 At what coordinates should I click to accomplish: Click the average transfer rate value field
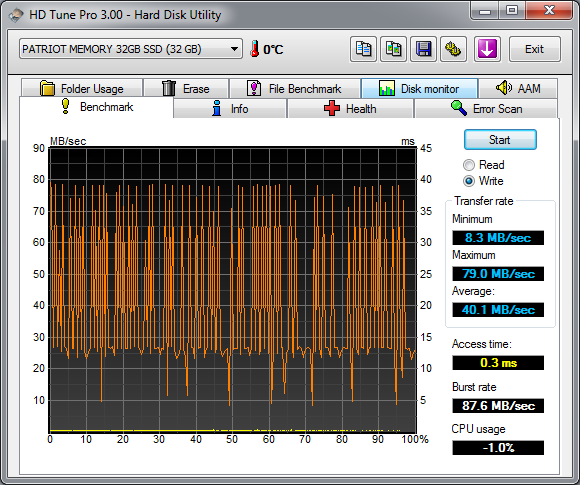(498, 310)
